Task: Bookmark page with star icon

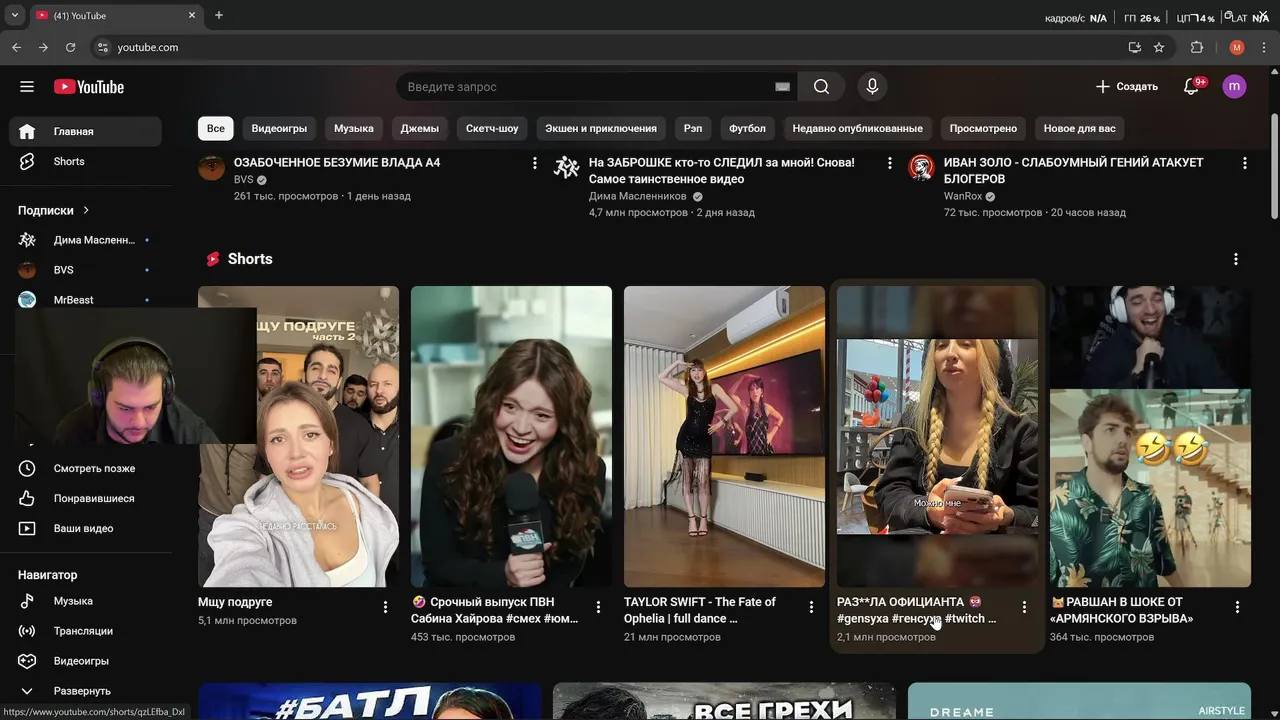Action: 1159,47
